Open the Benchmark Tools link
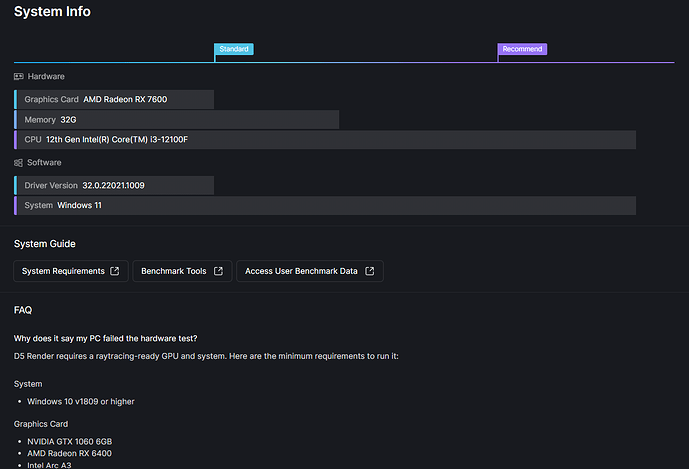The width and height of the screenshot is (689, 469). (182, 271)
